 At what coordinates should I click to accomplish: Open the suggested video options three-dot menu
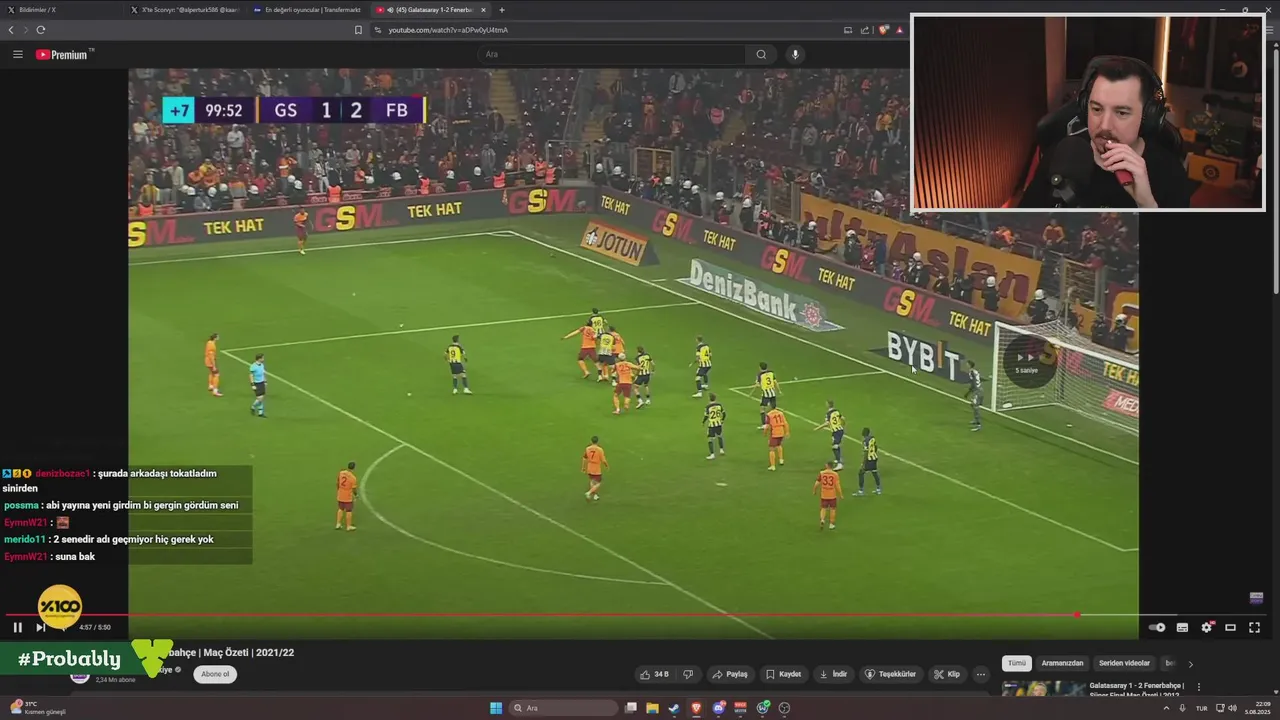[1199, 687]
